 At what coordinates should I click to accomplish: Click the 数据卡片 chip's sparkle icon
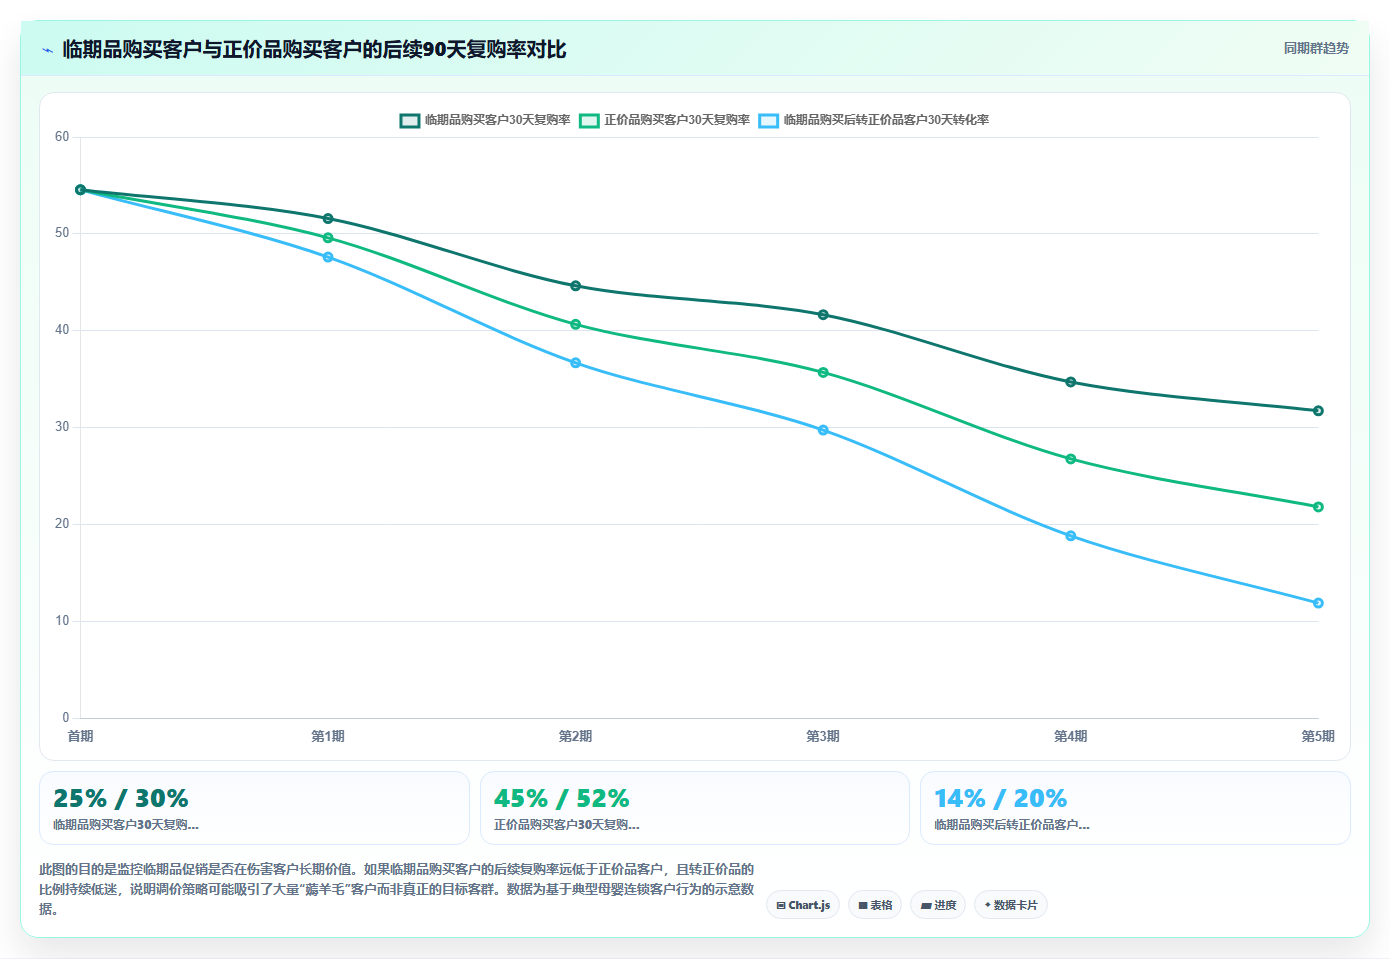988,905
